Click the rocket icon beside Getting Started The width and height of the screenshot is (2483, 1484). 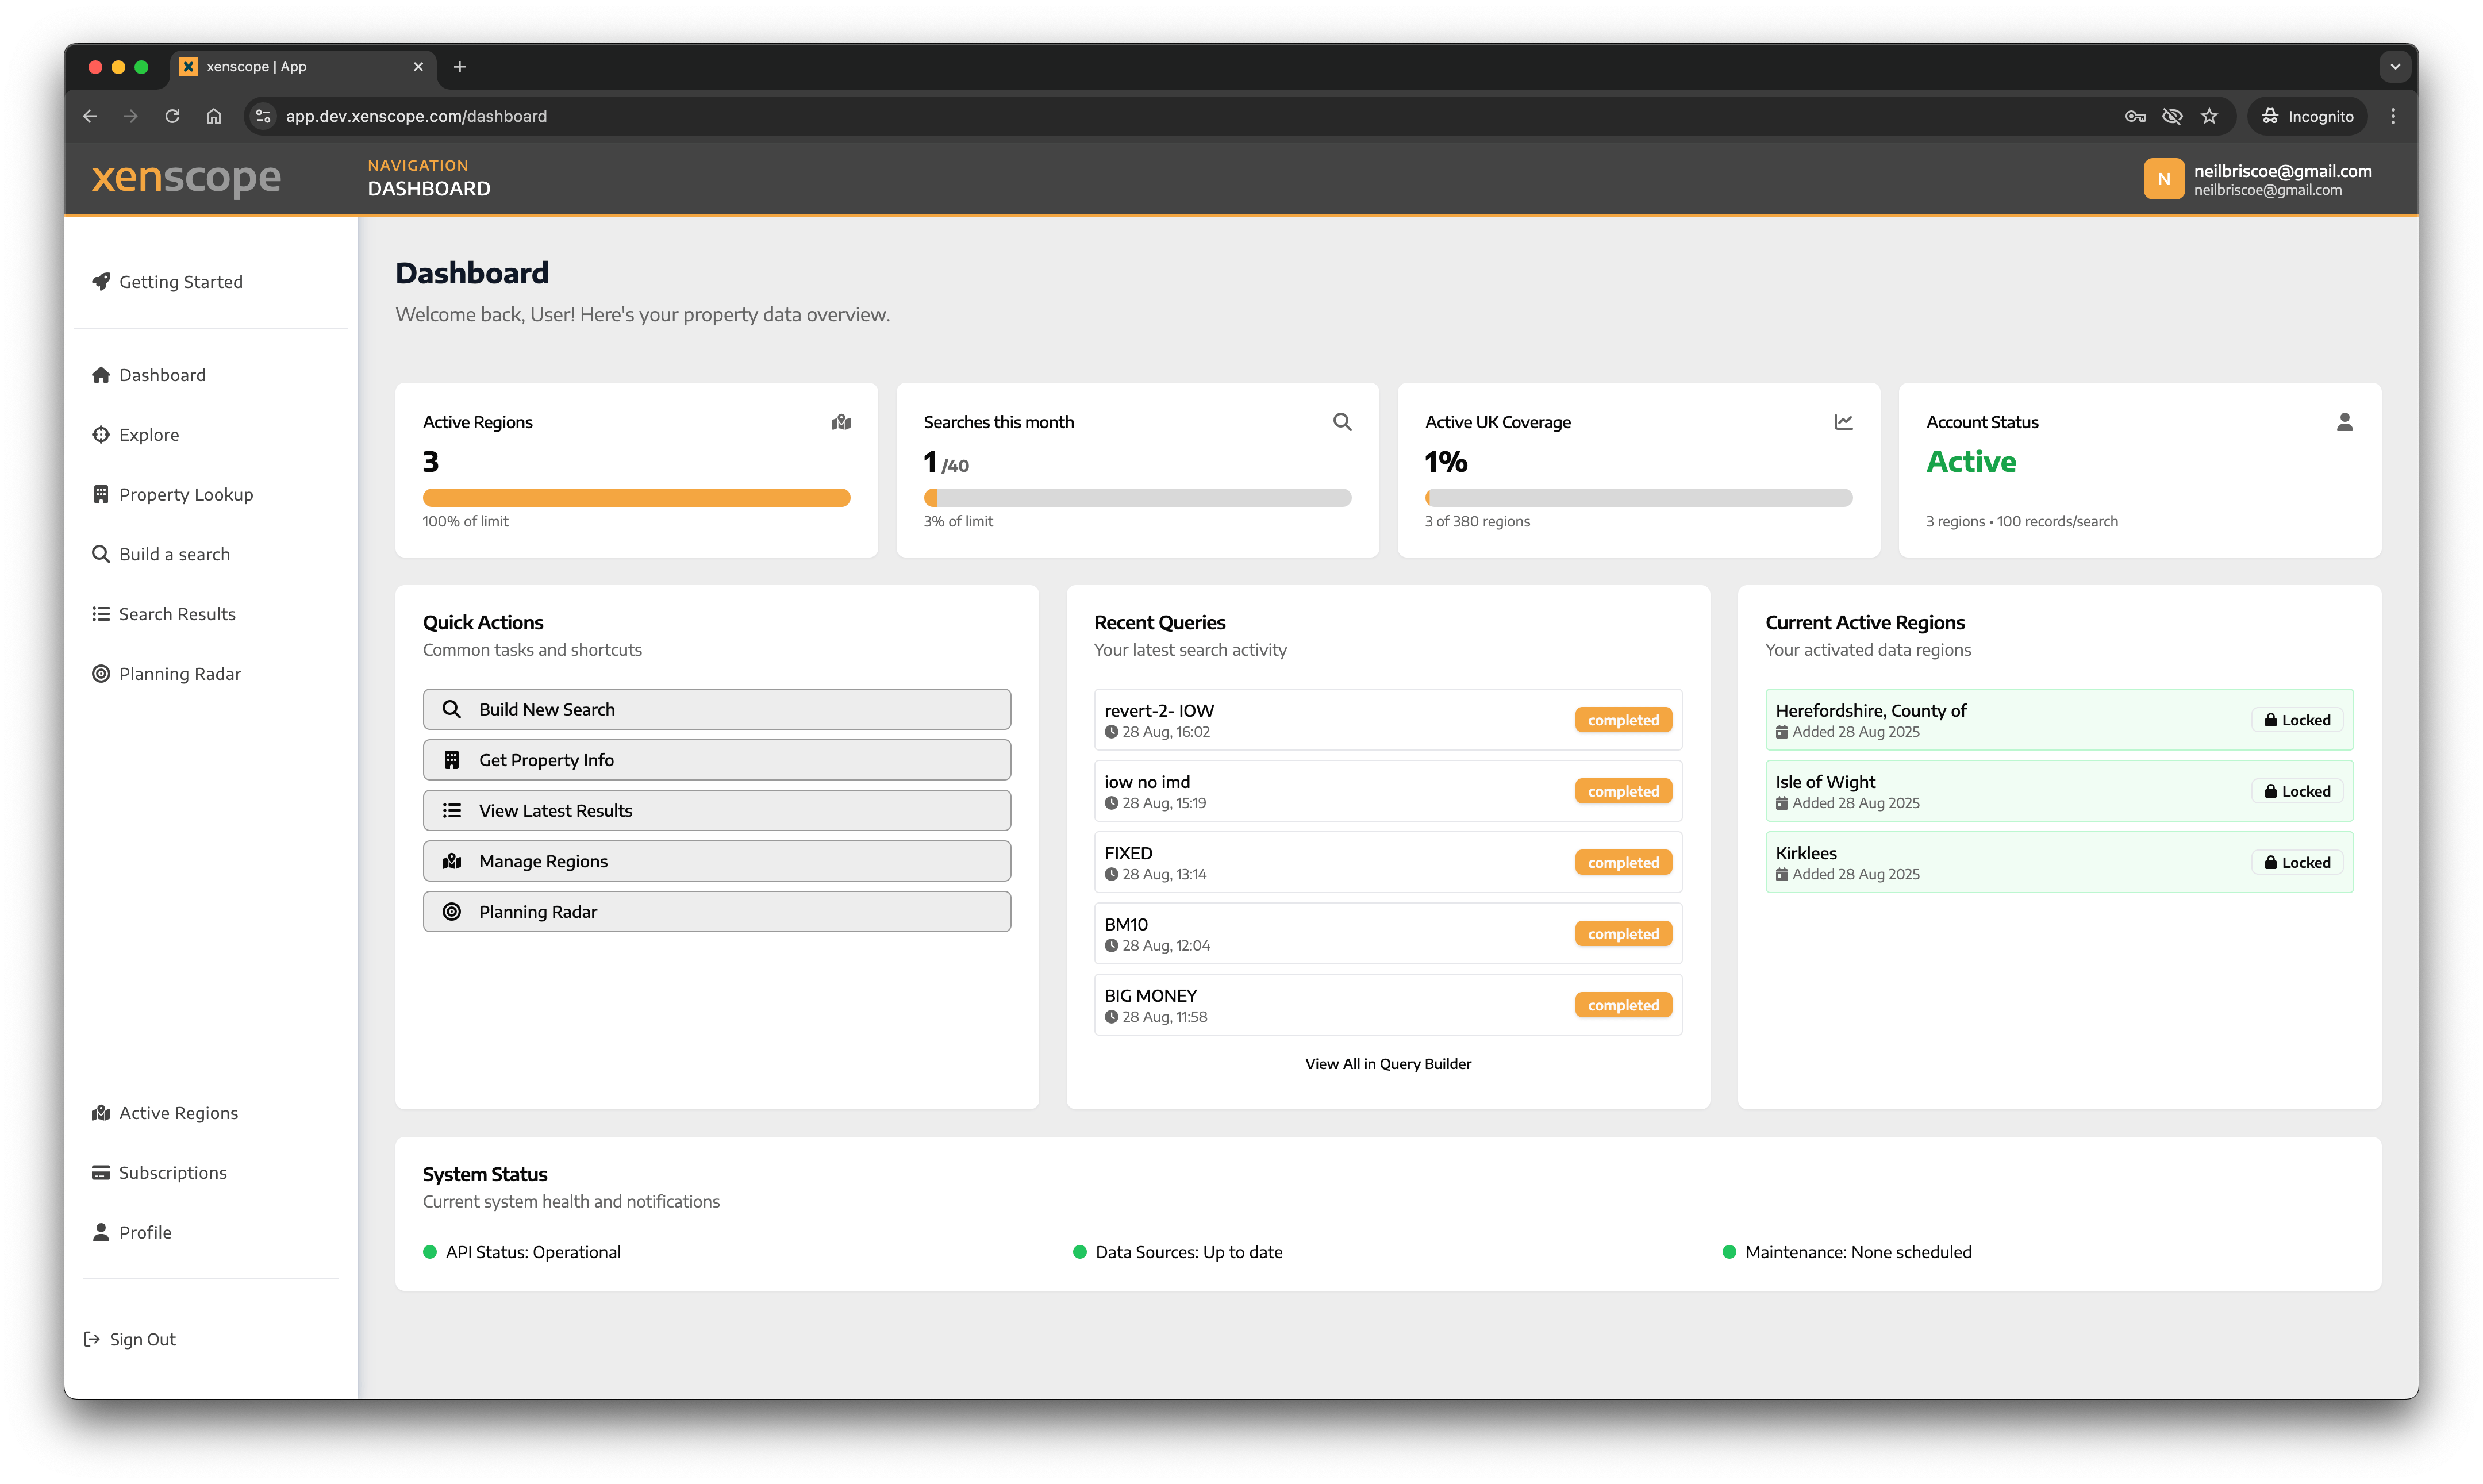click(x=101, y=282)
